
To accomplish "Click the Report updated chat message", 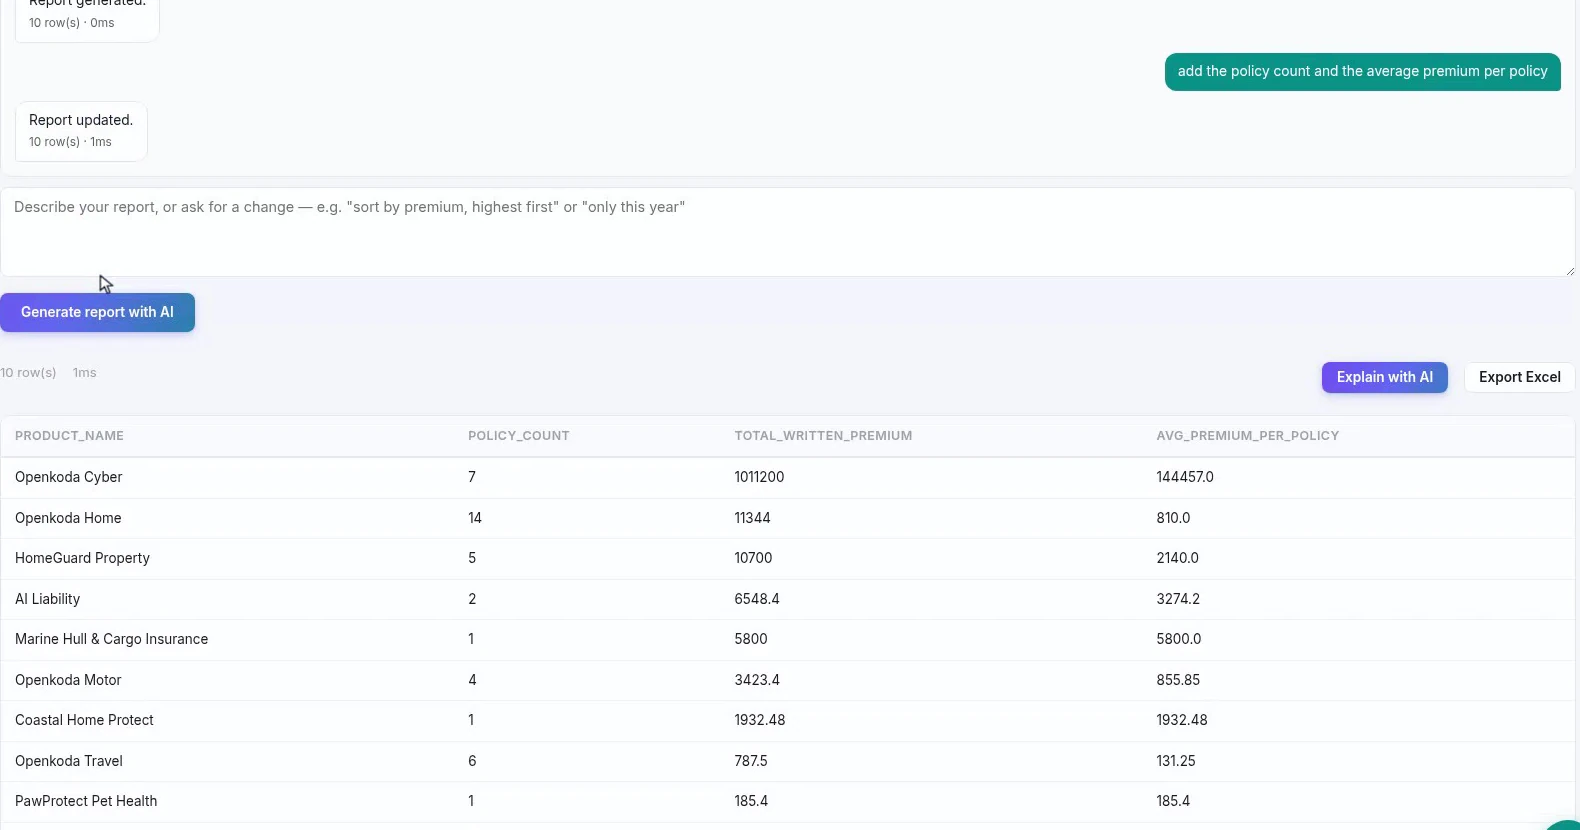I will [81, 131].
